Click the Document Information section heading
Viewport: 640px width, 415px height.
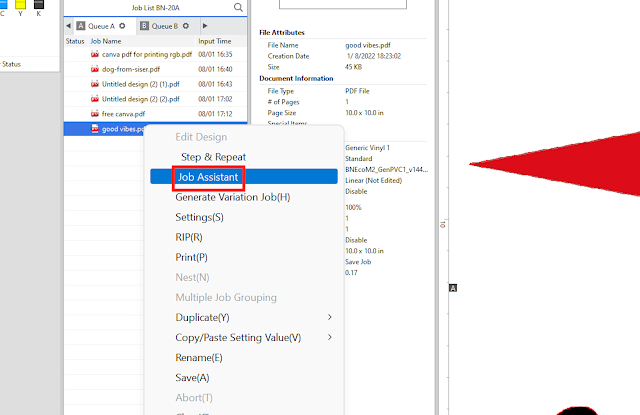(296, 78)
